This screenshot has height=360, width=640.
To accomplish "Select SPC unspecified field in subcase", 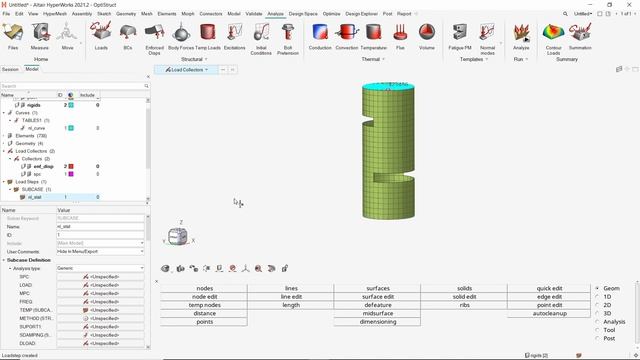I will click(100, 277).
